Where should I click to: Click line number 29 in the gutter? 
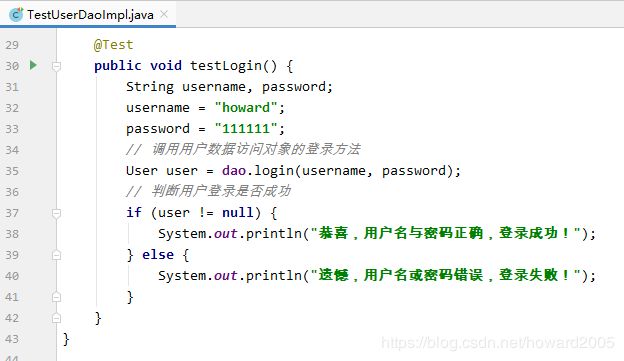point(12,45)
